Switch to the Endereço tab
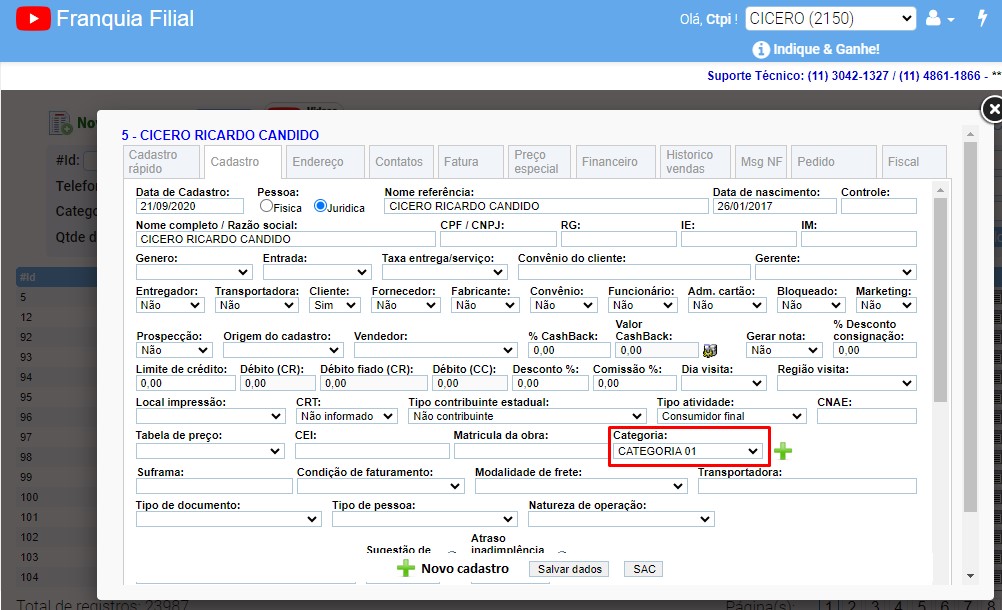Screen dimensions: 1002x610 [x=325, y=162]
